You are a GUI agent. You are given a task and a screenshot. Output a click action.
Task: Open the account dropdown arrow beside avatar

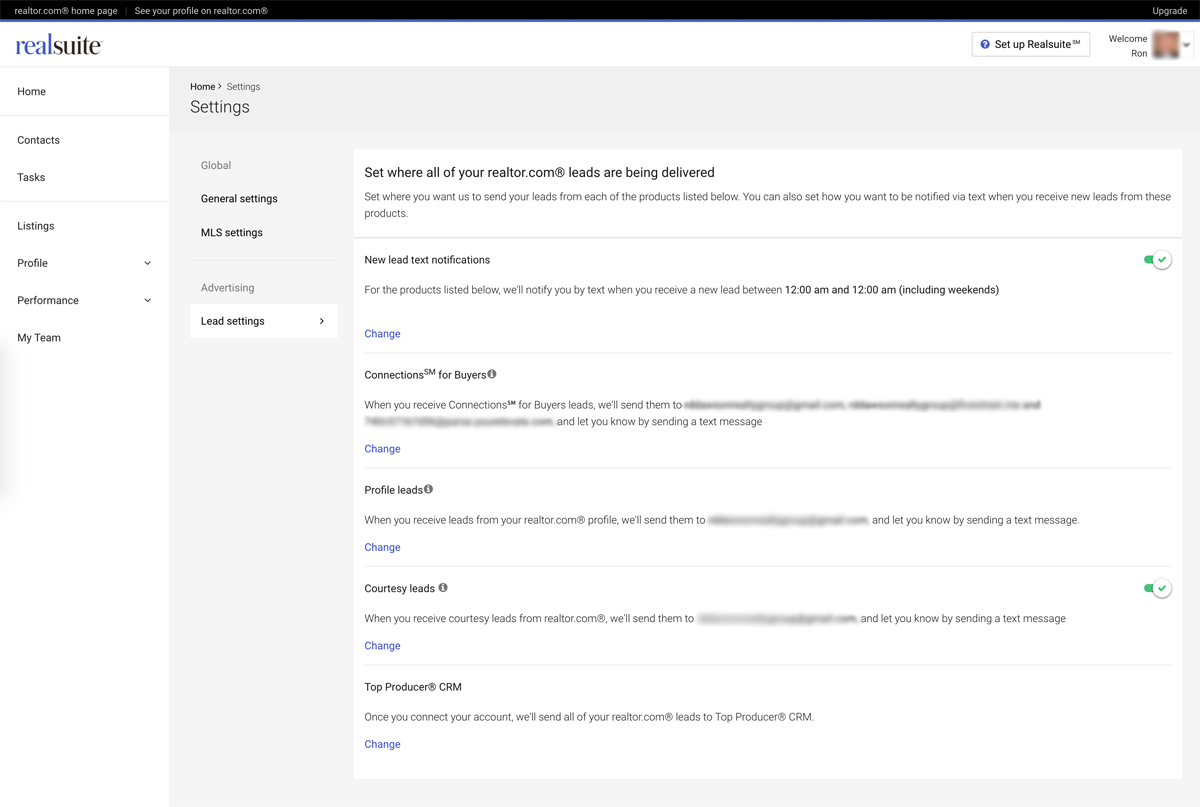[1187, 45]
